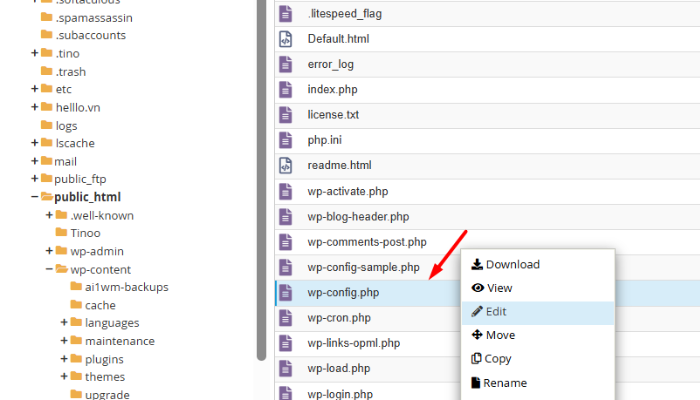The height and width of the screenshot is (400, 700).
Task: Expand the wp-admin folder
Action: [49, 250]
